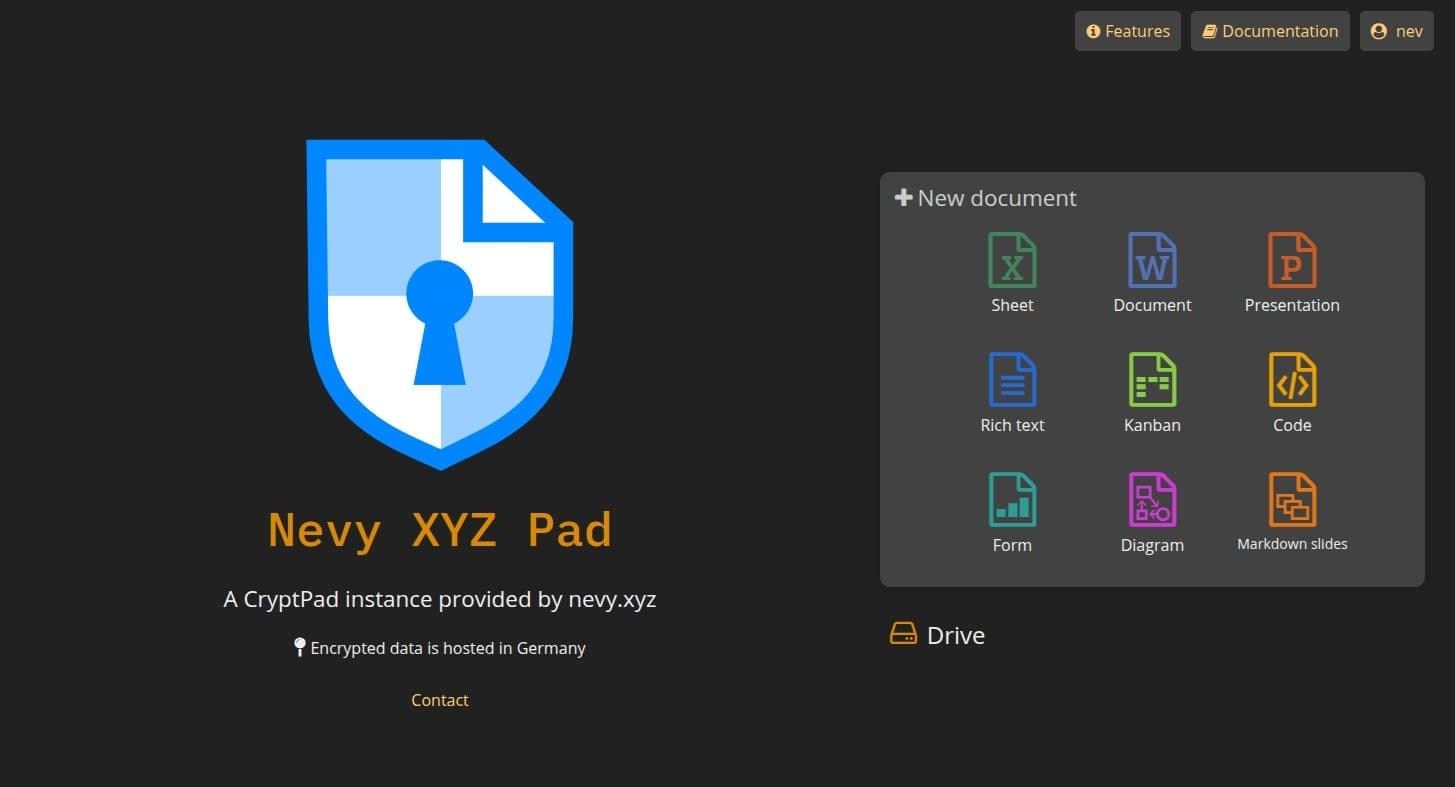Create a new Document
The height and width of the screenshot is (787, 1455).
1151,270
